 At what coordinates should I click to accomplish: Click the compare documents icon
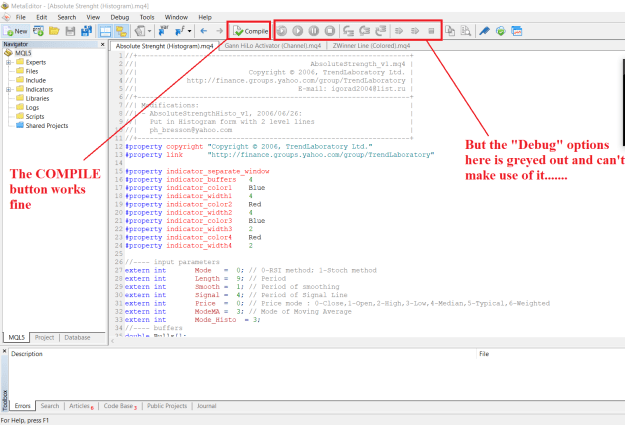coord(450,31)
